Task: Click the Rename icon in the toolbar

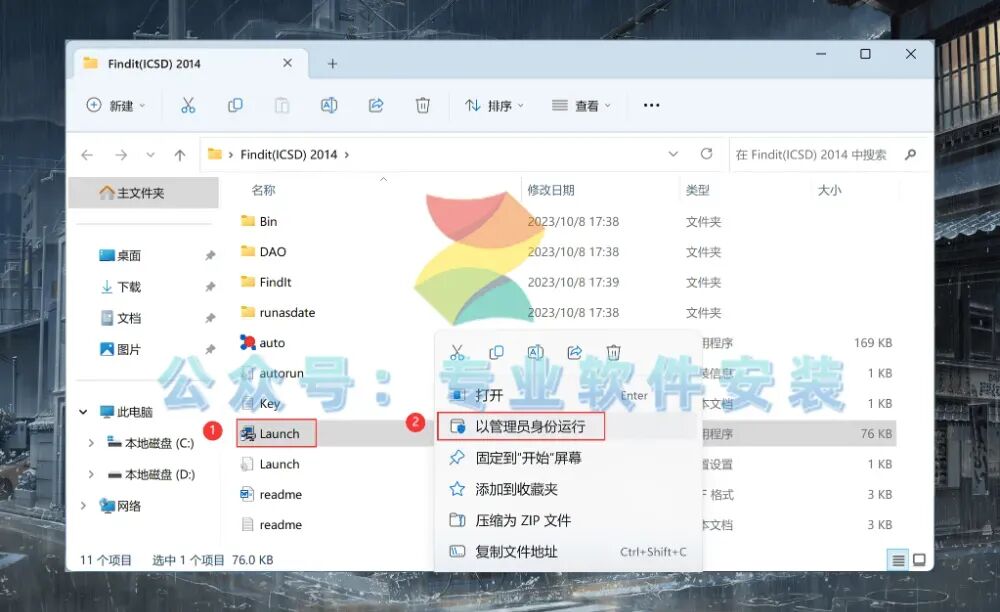Action: coord(329,105)
